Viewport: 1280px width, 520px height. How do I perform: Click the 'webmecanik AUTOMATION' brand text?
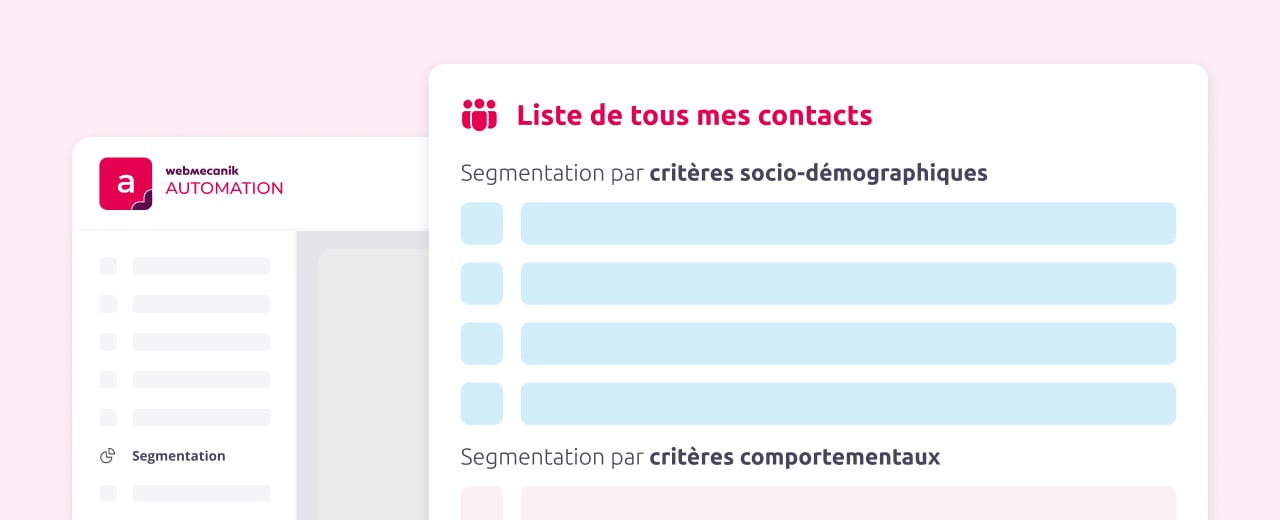pyautogui.click(x=224, y=181)
